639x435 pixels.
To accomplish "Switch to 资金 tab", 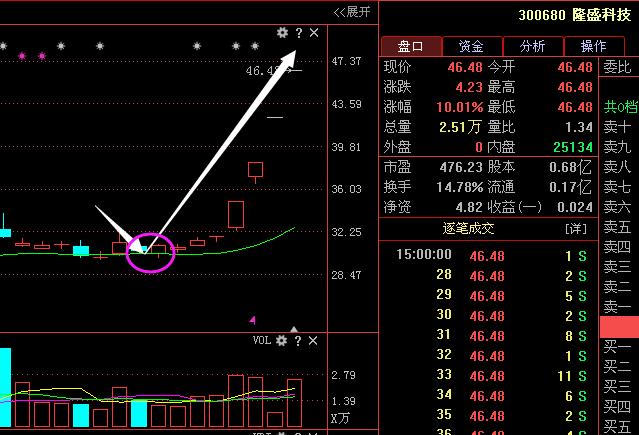I will coord(472,46).
